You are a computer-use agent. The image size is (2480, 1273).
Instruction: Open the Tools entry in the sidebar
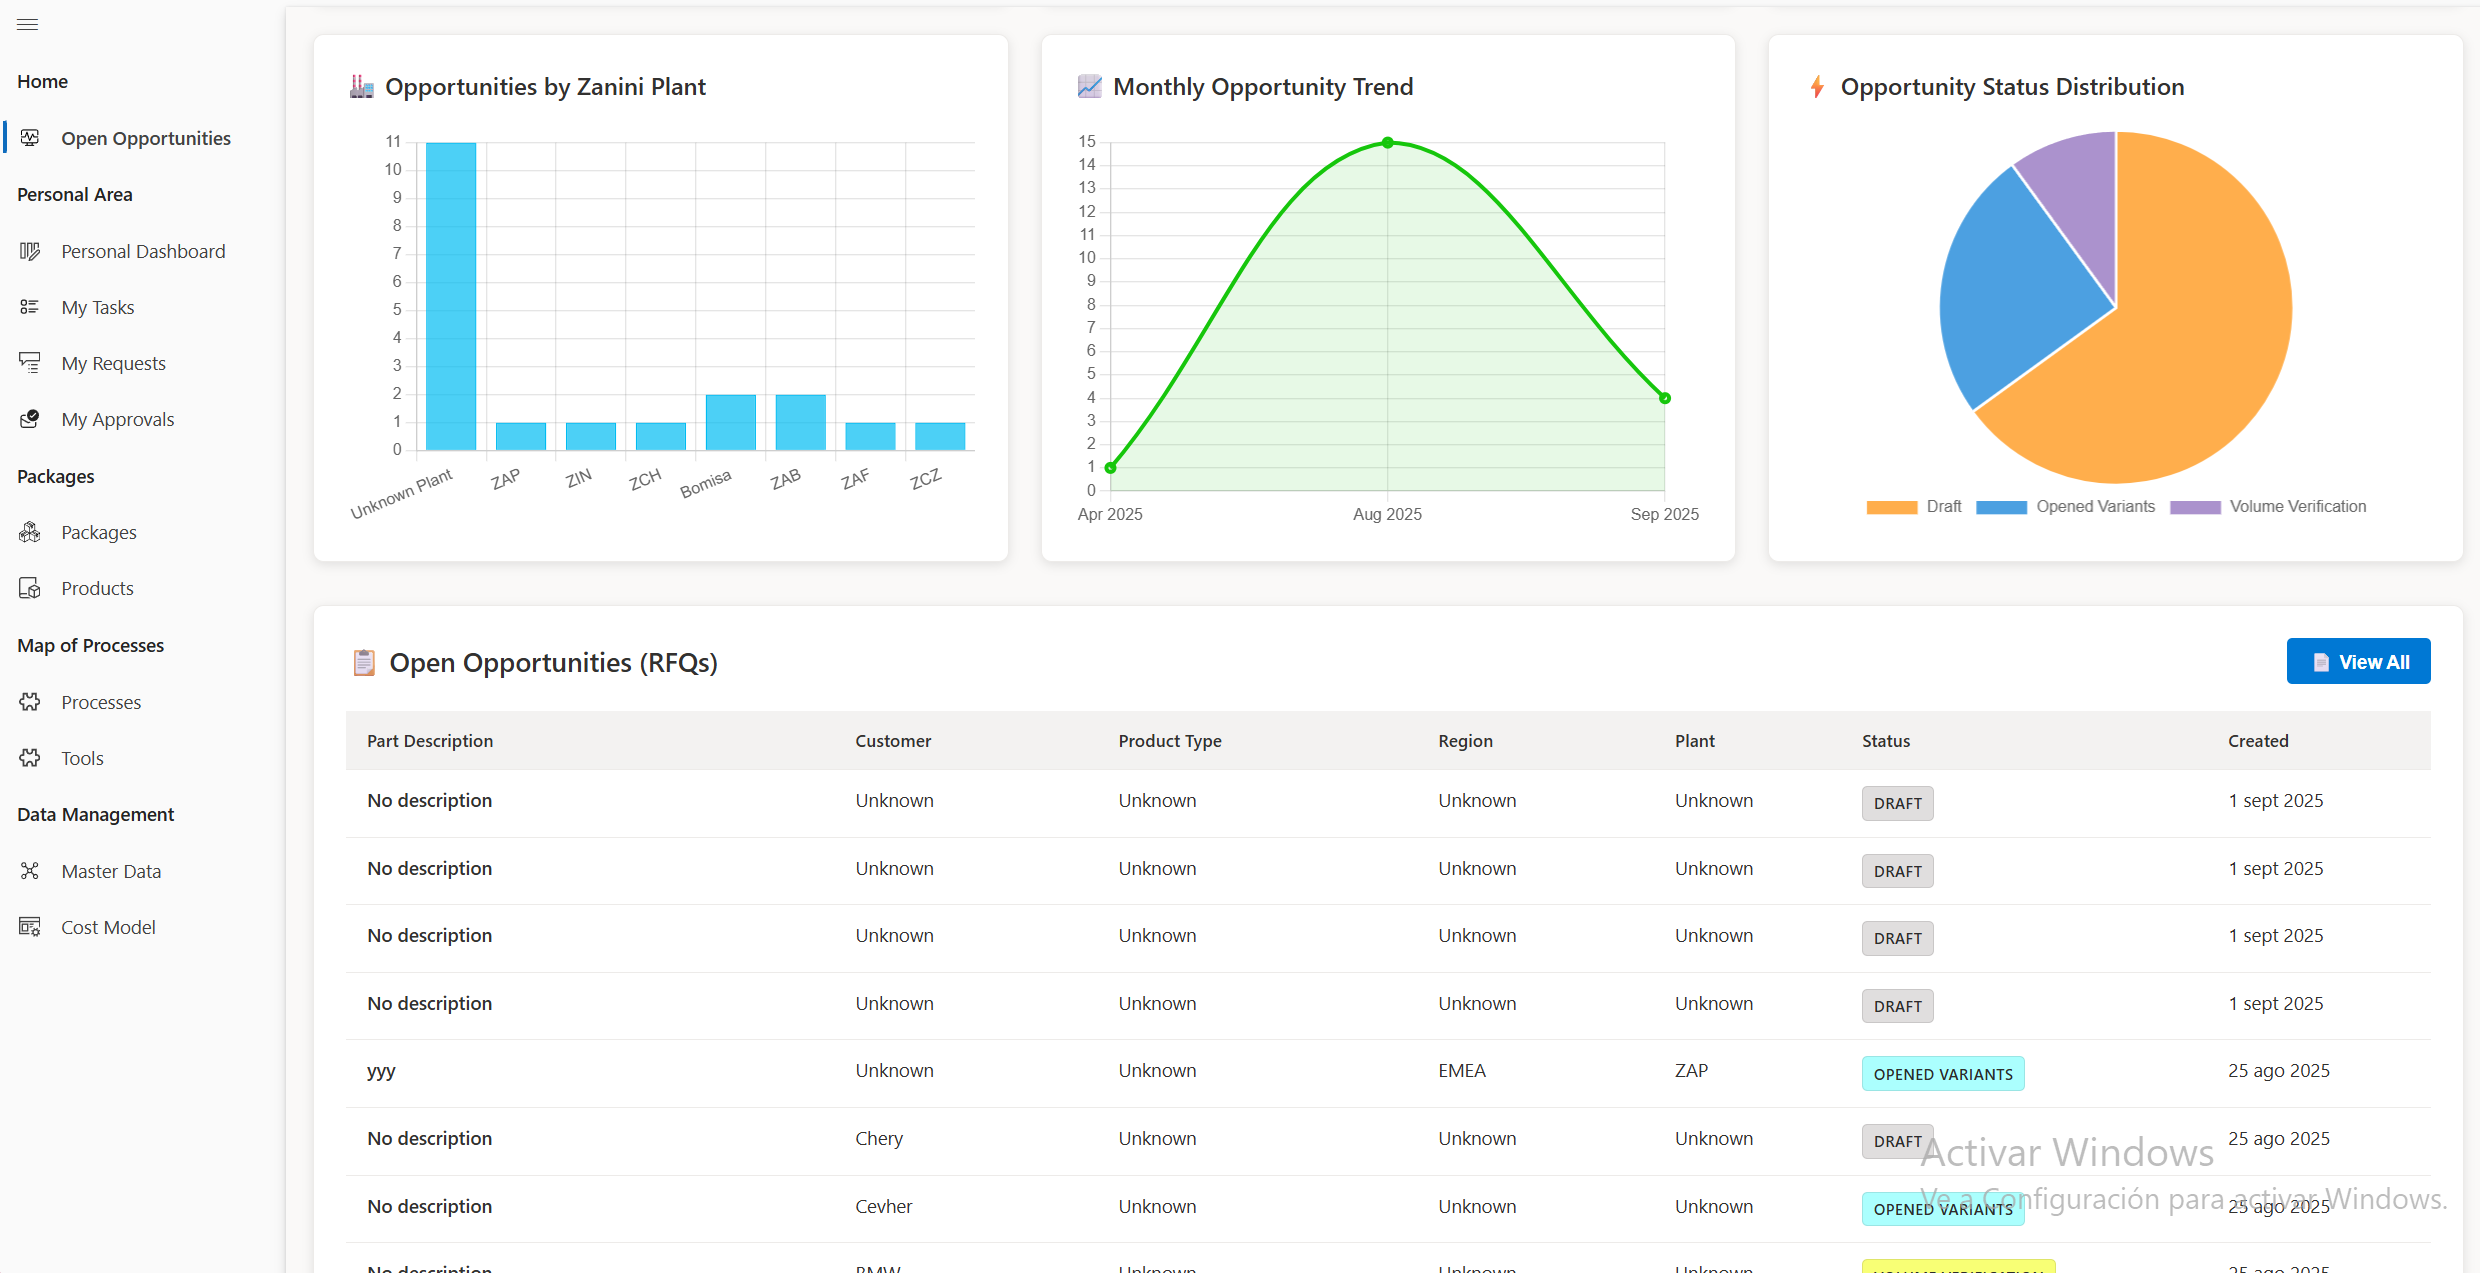[82, 757]
